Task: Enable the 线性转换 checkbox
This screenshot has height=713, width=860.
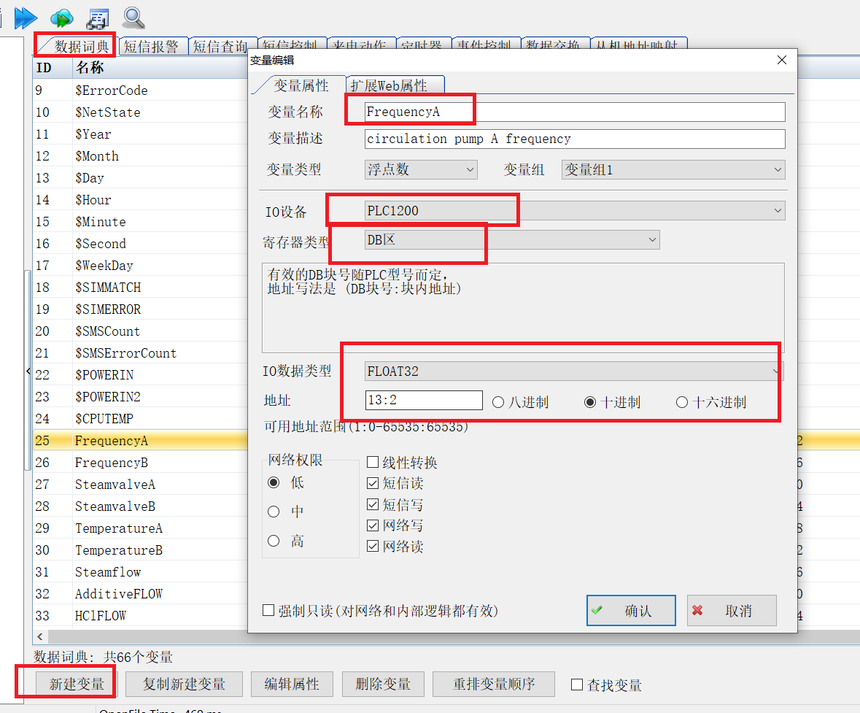Action: (373, 463)
